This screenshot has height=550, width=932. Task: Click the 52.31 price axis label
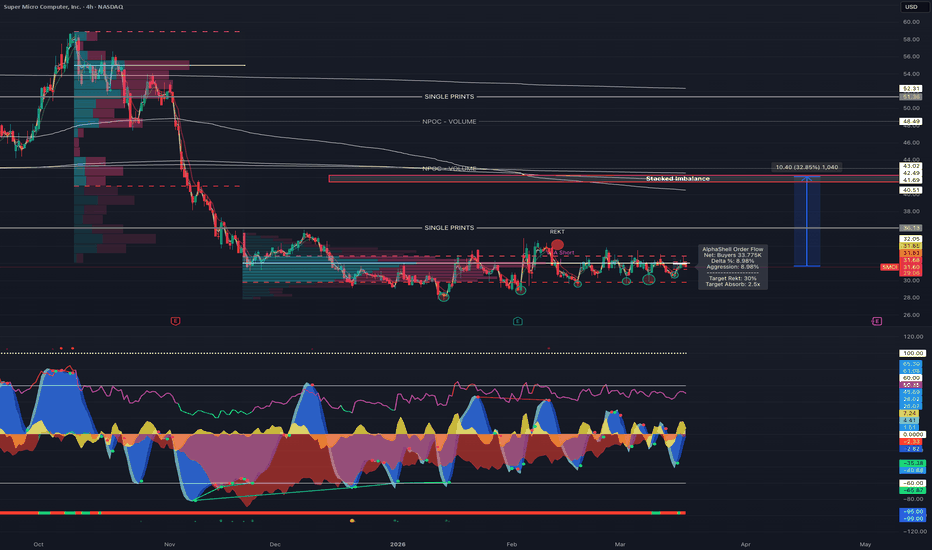(910, 89)
